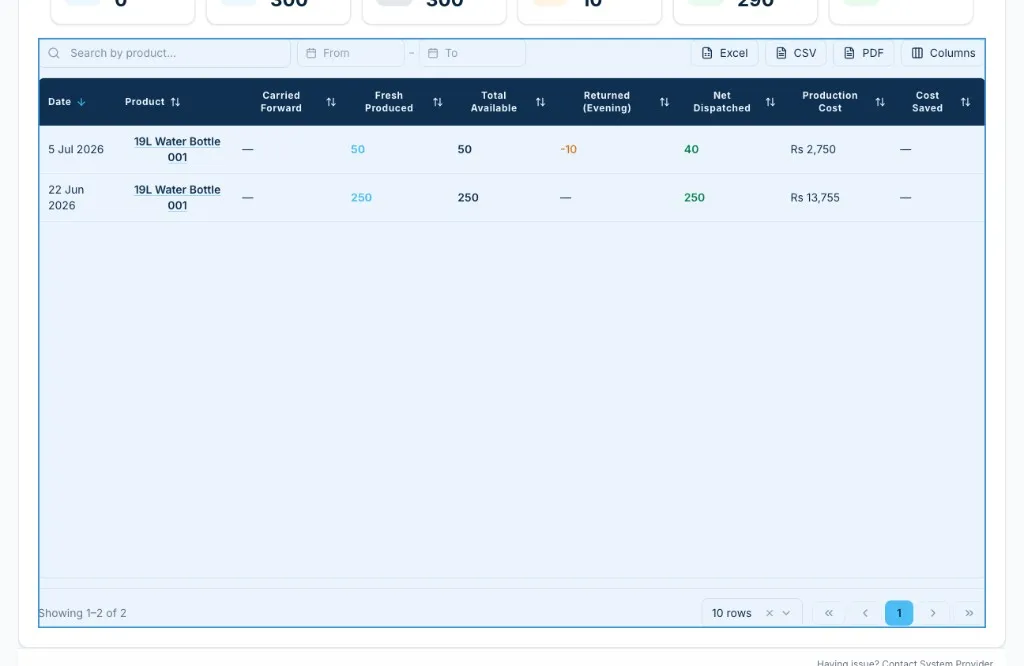Sort by Carried Forward column icon
The height and width of the screenshot is (666, 1024).
click(331, 102)
